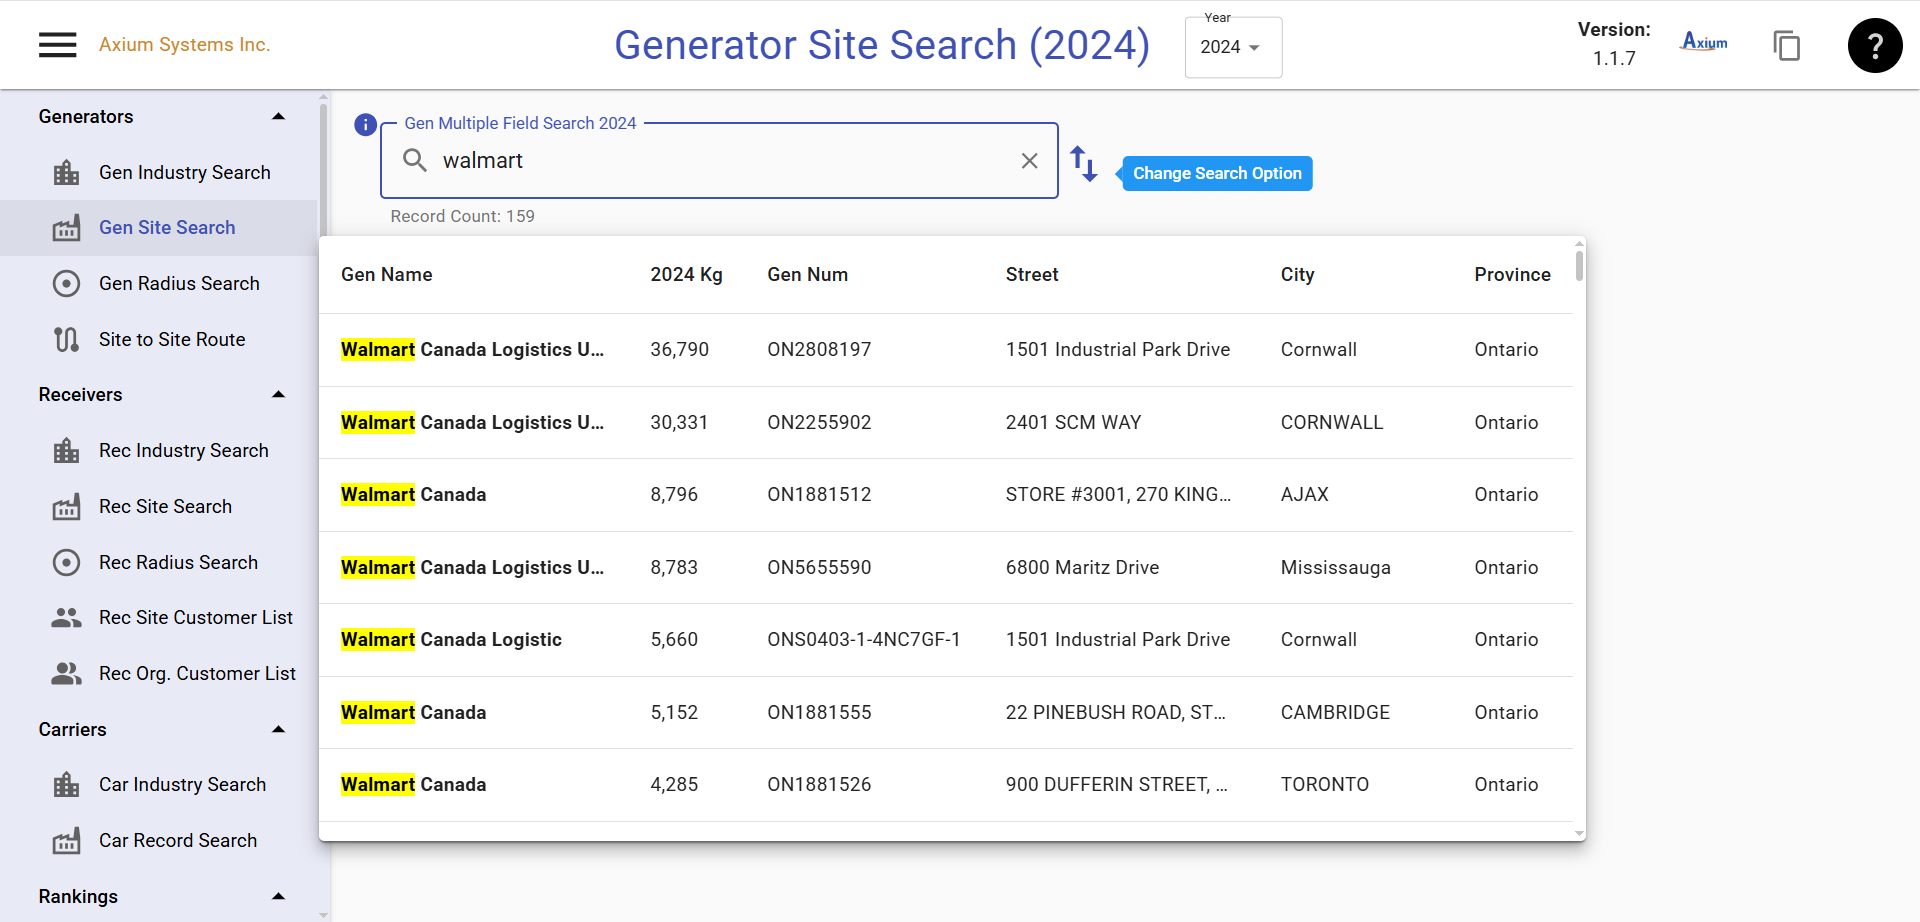Click the Rec Site Customer List people icon
Viewport: 1920px width, 922px height.
click(x=66, y=618)
